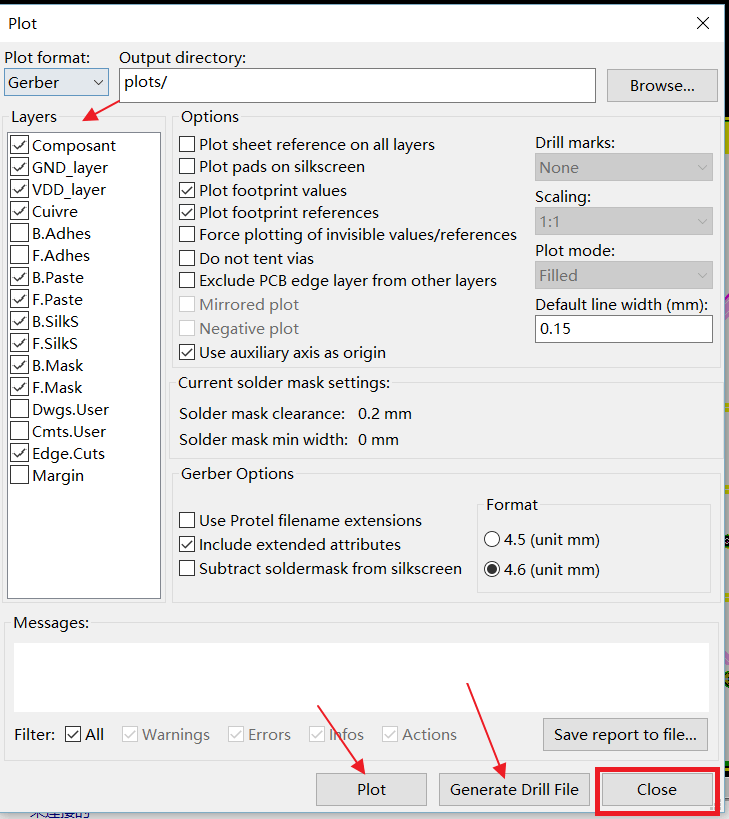
Task: Click the Output directory text field
Action: coord(357,84)
